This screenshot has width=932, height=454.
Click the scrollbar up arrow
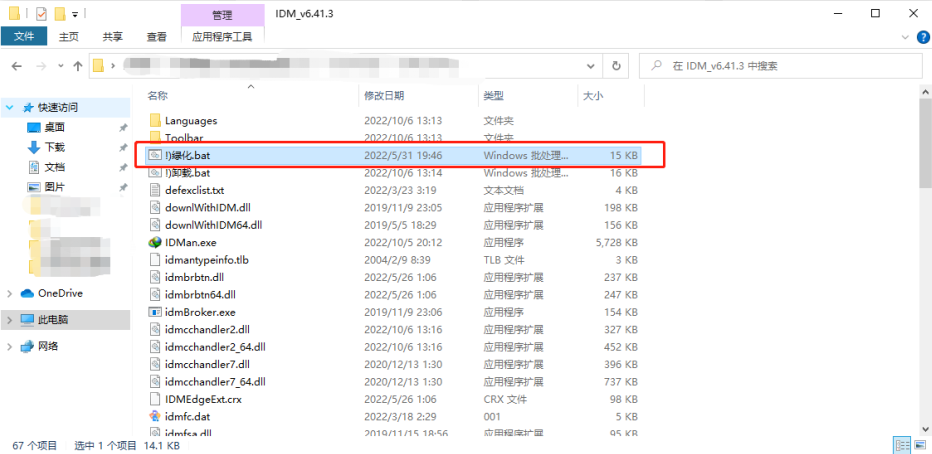[x=926, y=92]
